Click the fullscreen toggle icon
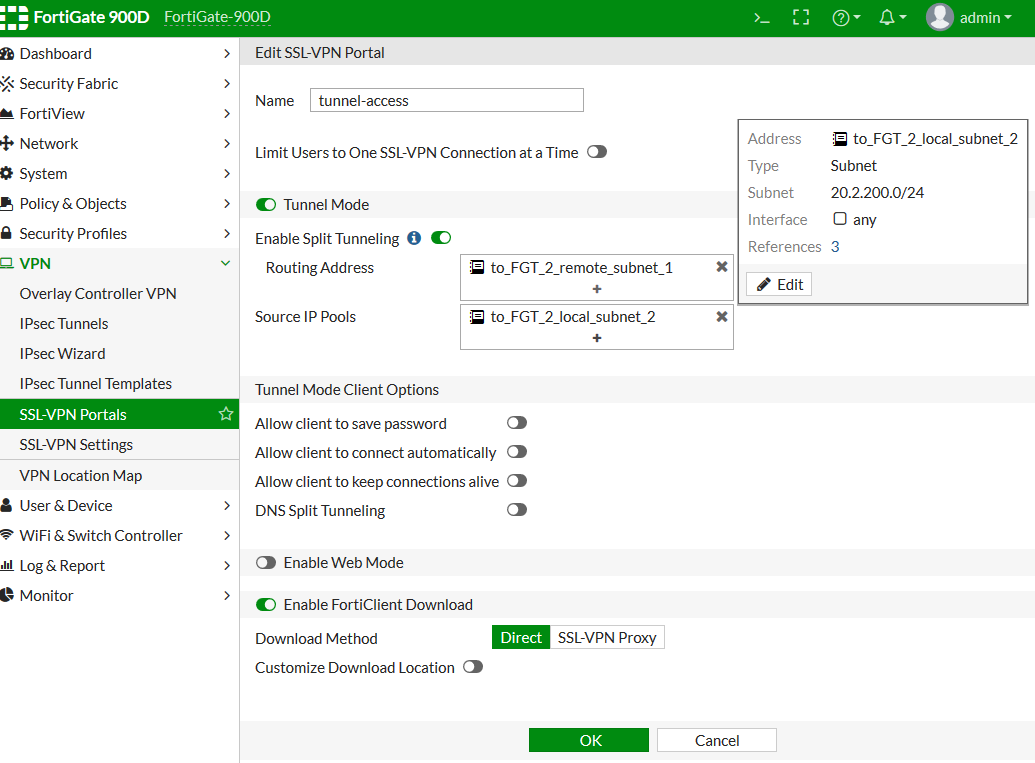Viewport: 1035px width, 763px height. 800,18
